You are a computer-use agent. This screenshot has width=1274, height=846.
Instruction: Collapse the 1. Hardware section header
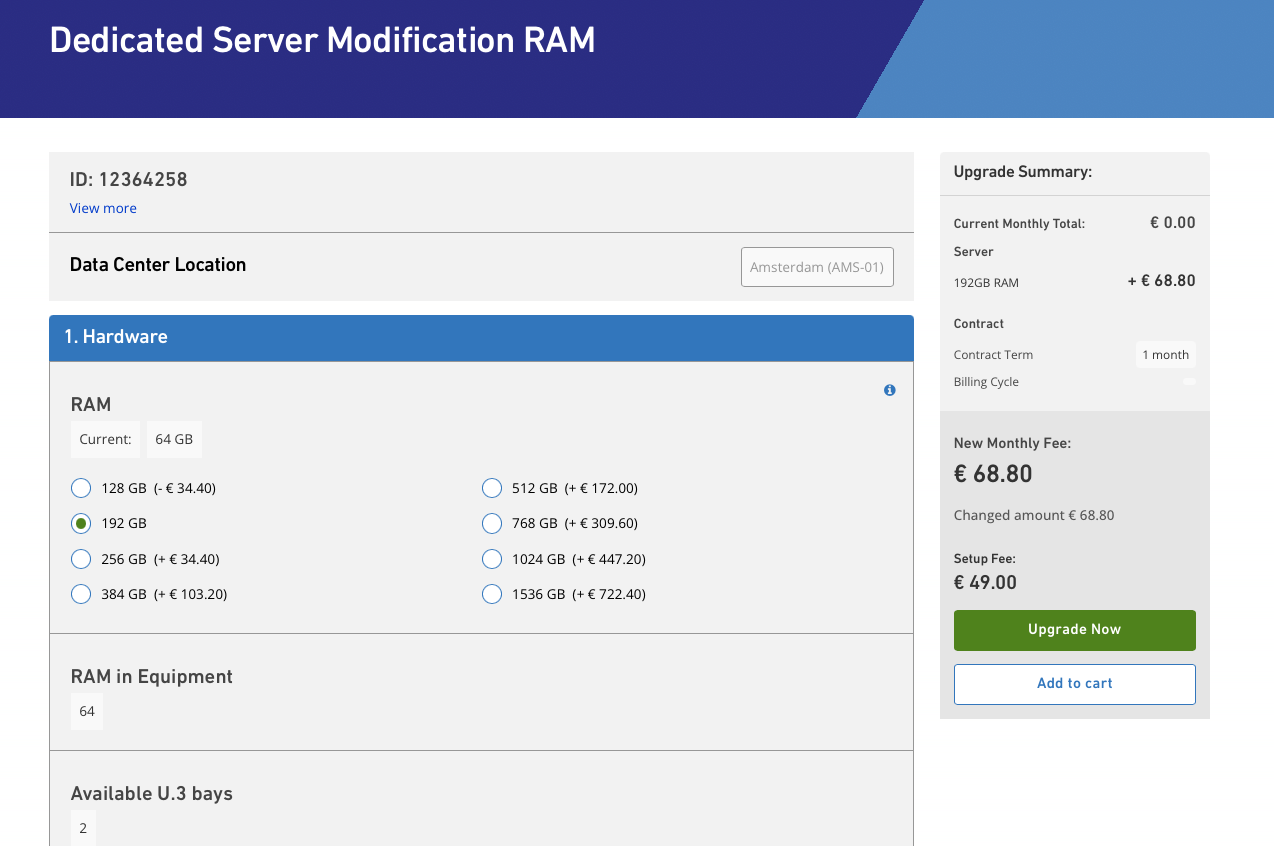pos(481,337)
